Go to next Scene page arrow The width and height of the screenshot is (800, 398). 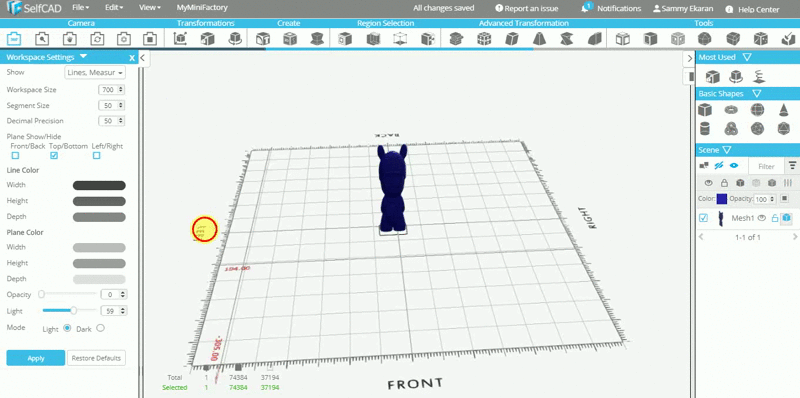point(795,237)
